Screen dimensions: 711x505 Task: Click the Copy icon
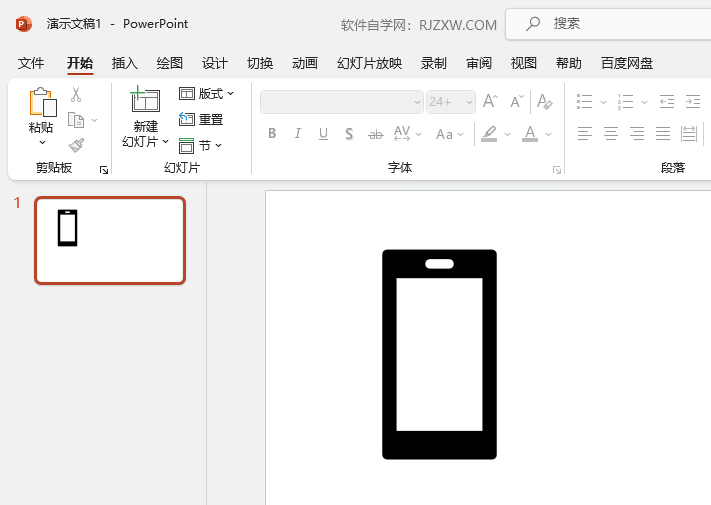pos(76,120)
